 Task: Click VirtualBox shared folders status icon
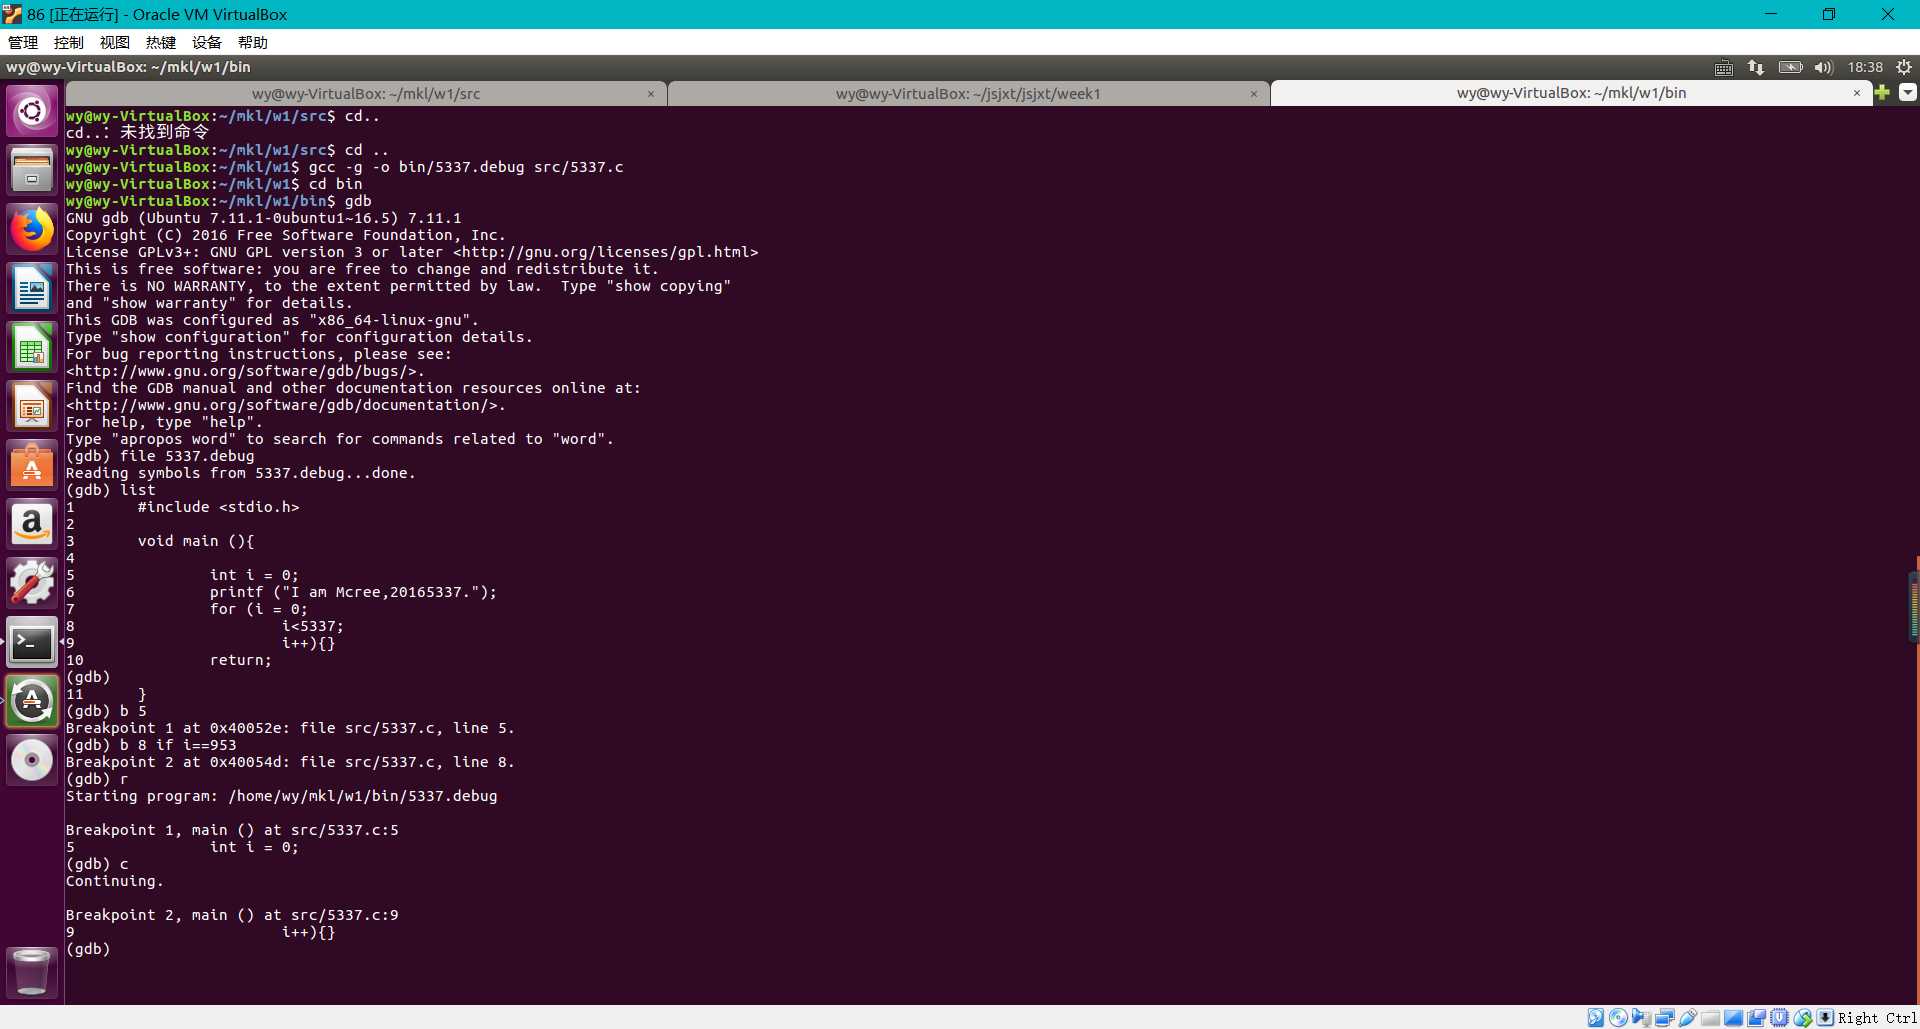point(1710,1018)
